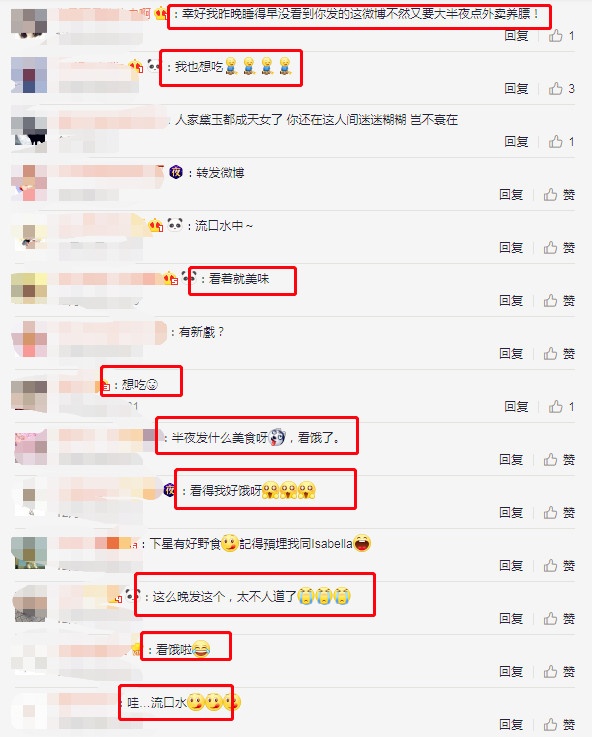Like the '看着就美味' comment
Screen dimensions: 592x737
click(559, 301)
